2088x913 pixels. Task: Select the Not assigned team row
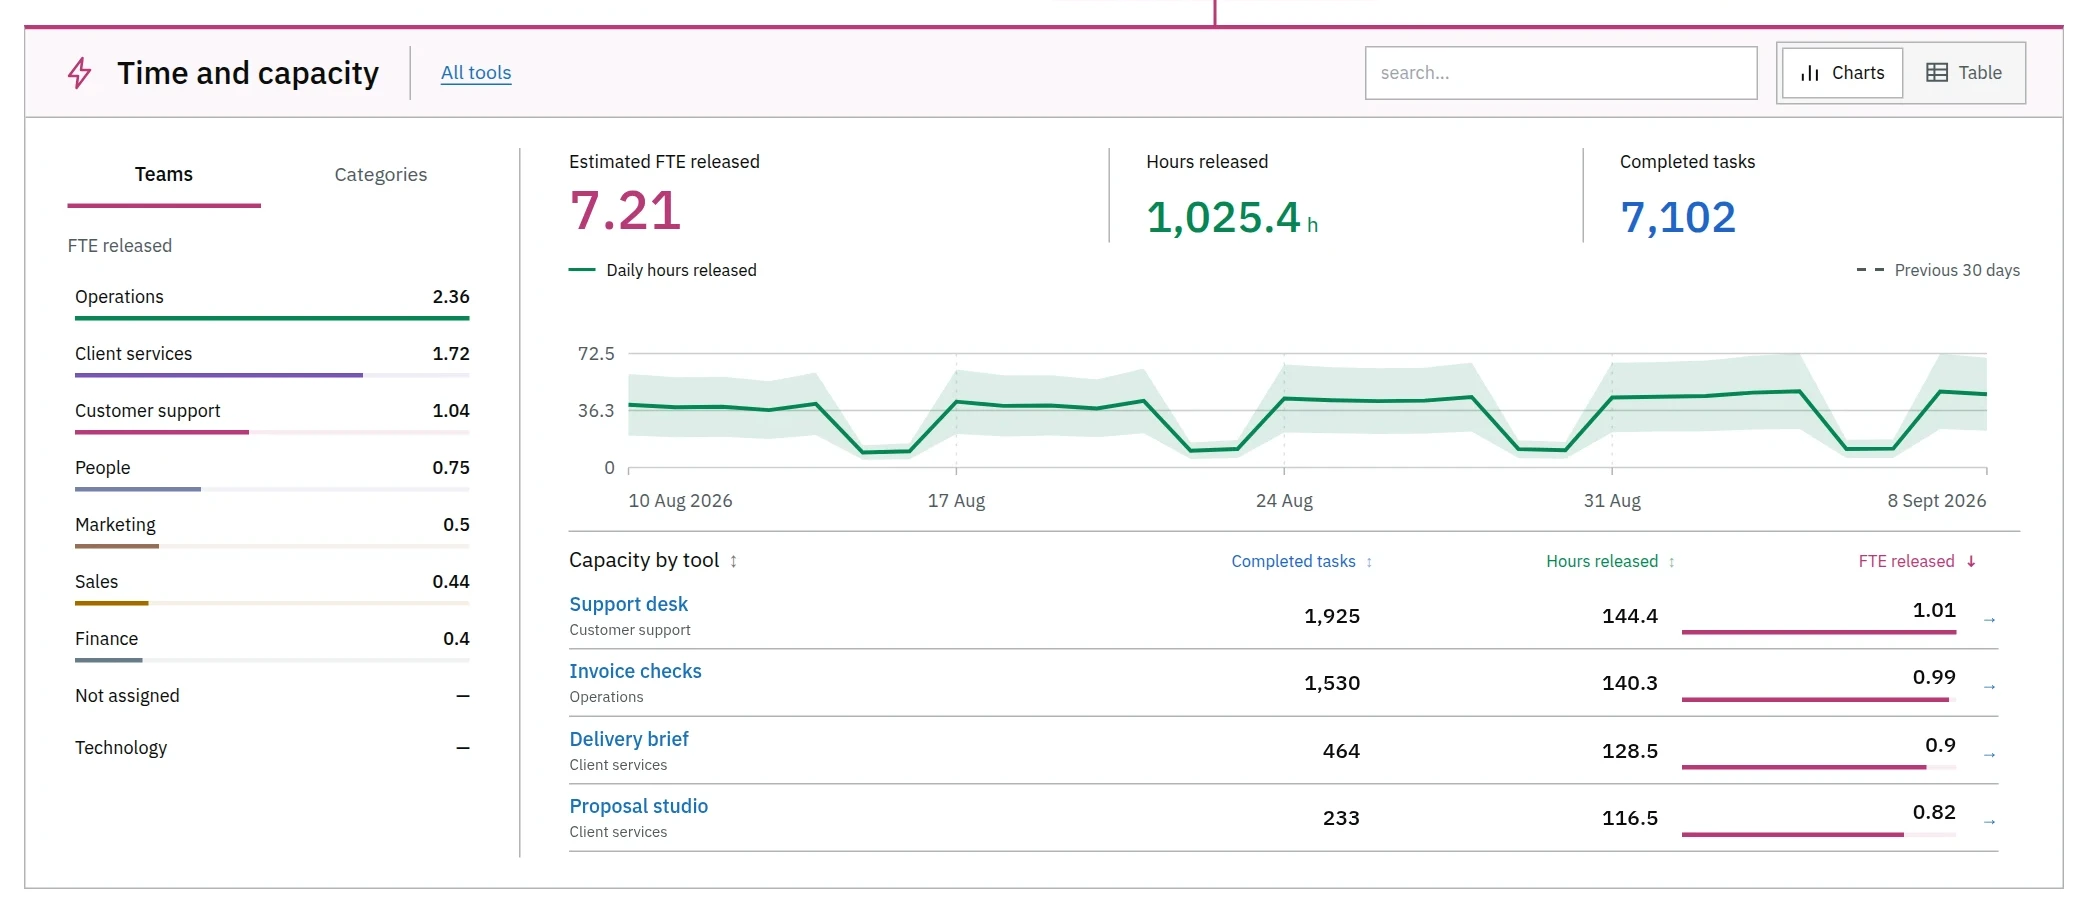coord(272,696)
